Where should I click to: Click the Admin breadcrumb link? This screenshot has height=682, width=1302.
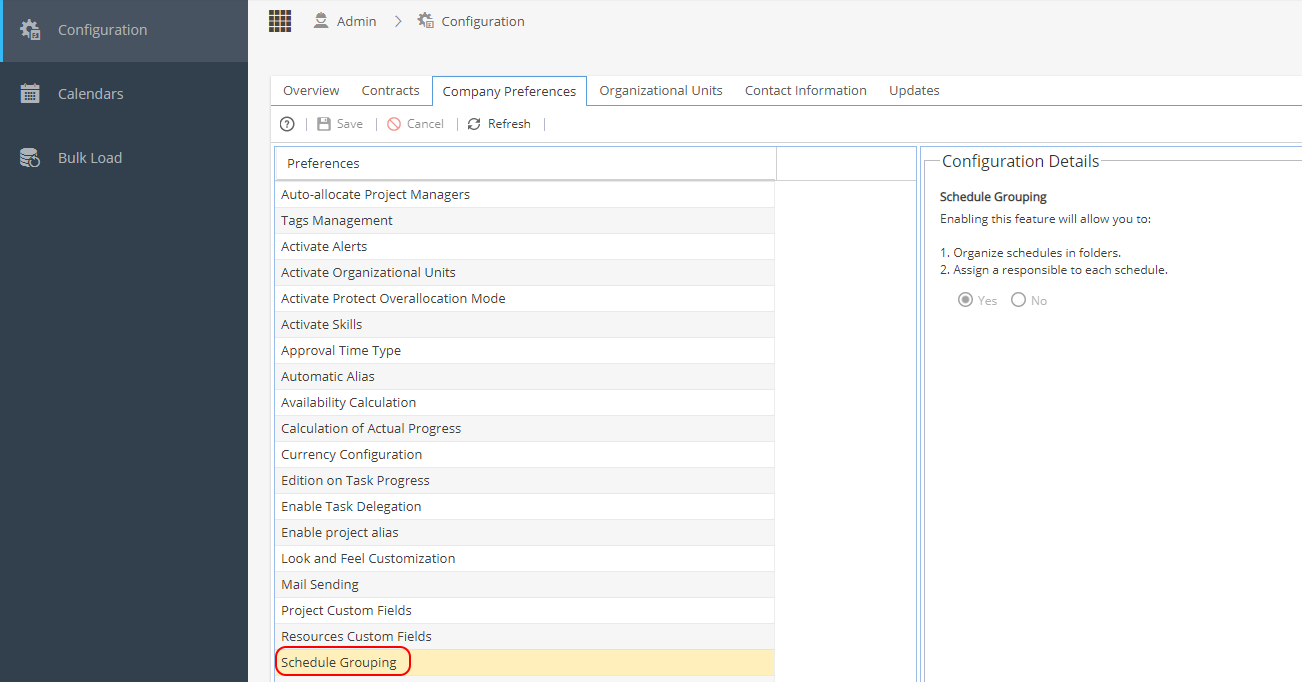click(356, 21)
